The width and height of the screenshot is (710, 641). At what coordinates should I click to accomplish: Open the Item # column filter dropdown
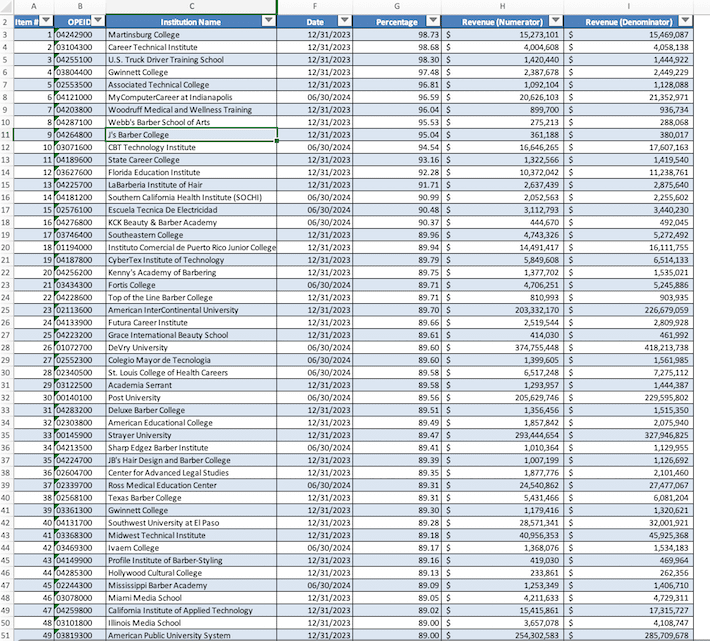pos(47,21)
